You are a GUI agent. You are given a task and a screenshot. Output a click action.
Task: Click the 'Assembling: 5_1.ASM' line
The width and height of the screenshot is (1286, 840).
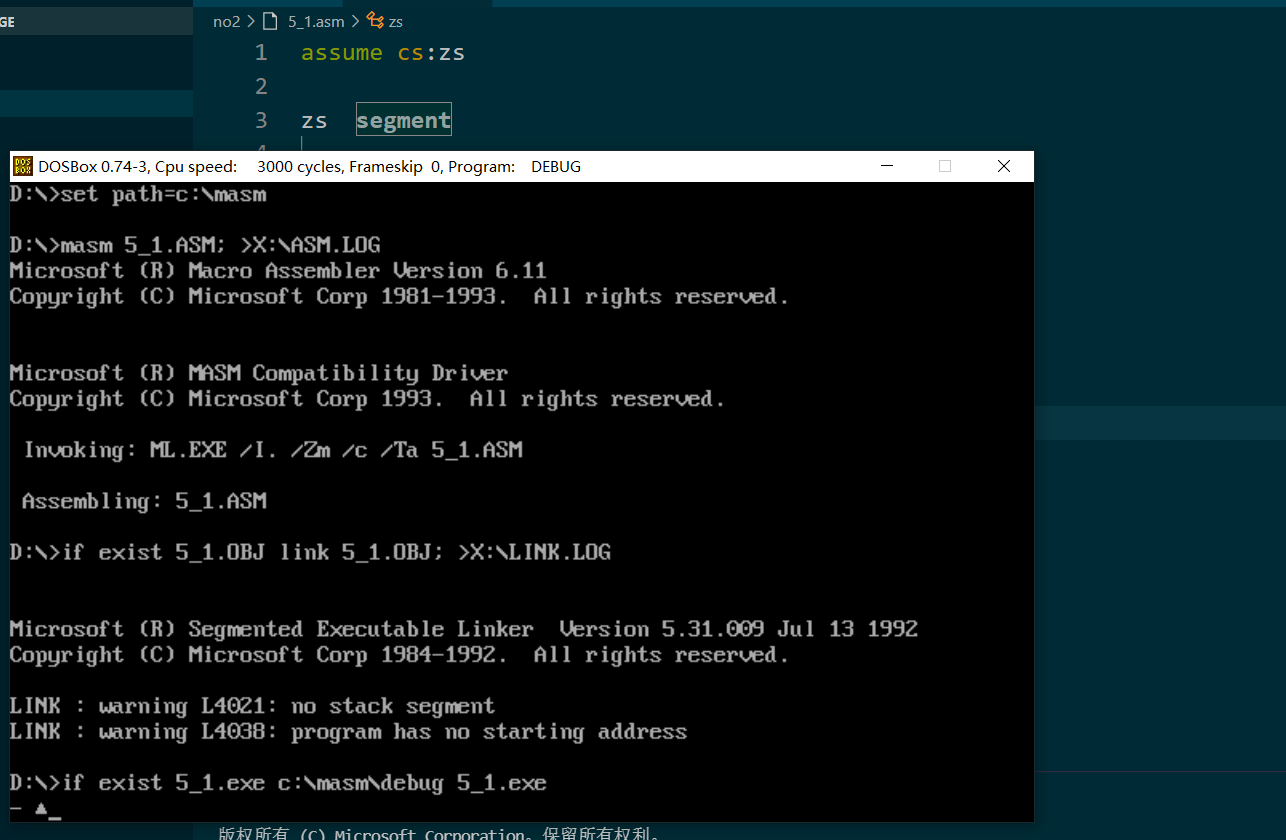[145, 501]
